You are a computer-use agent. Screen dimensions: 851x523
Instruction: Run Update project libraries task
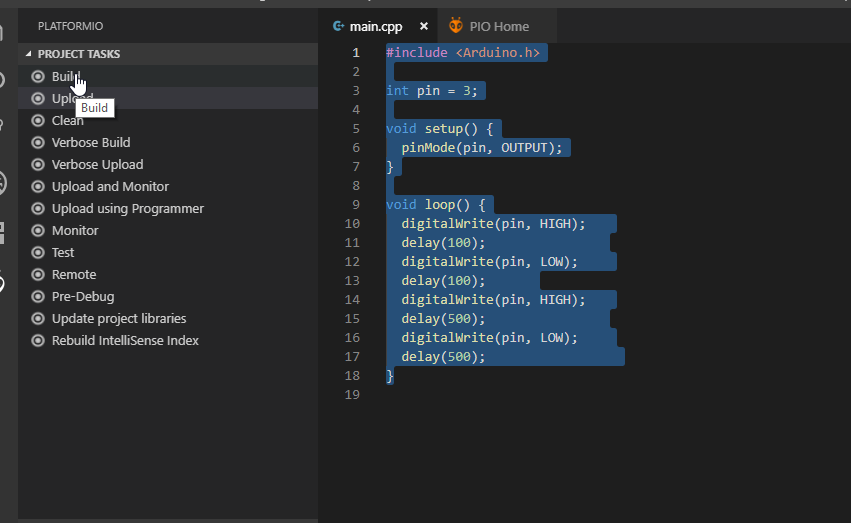point(119,318)
